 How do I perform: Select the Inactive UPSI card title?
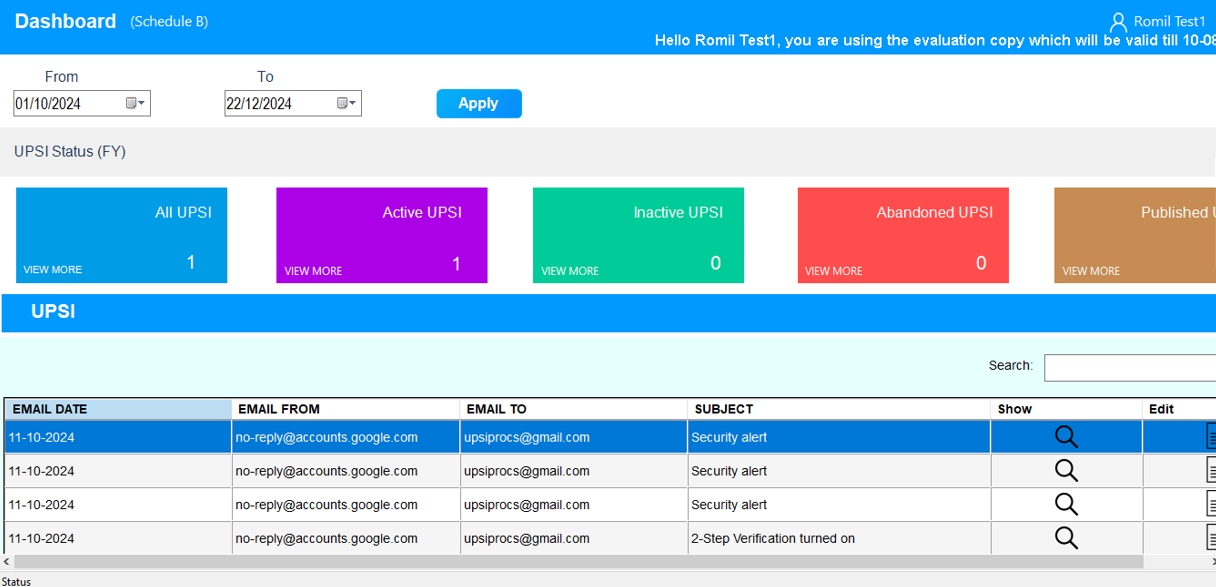pyautogui.click(x=678, y=212)
